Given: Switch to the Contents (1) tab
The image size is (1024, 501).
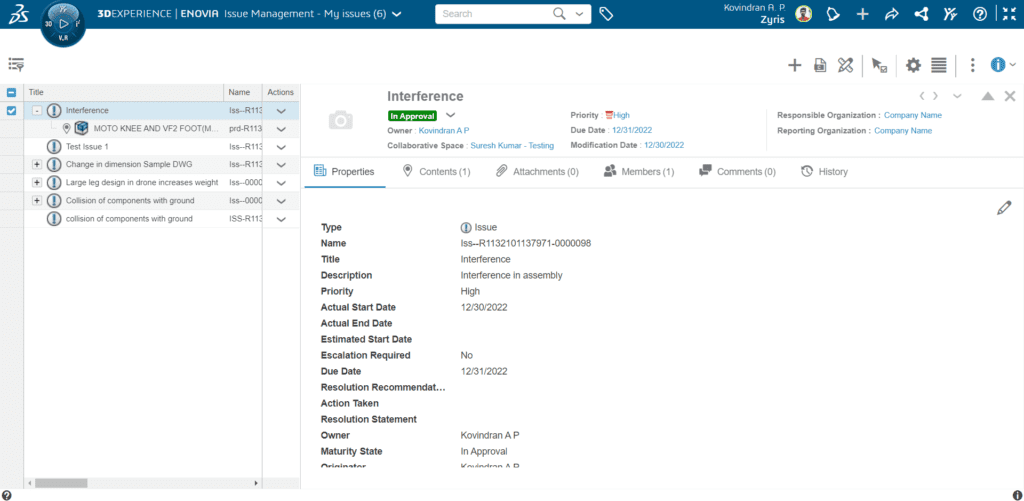Looking at the screenshot, I should pos(436,172).
